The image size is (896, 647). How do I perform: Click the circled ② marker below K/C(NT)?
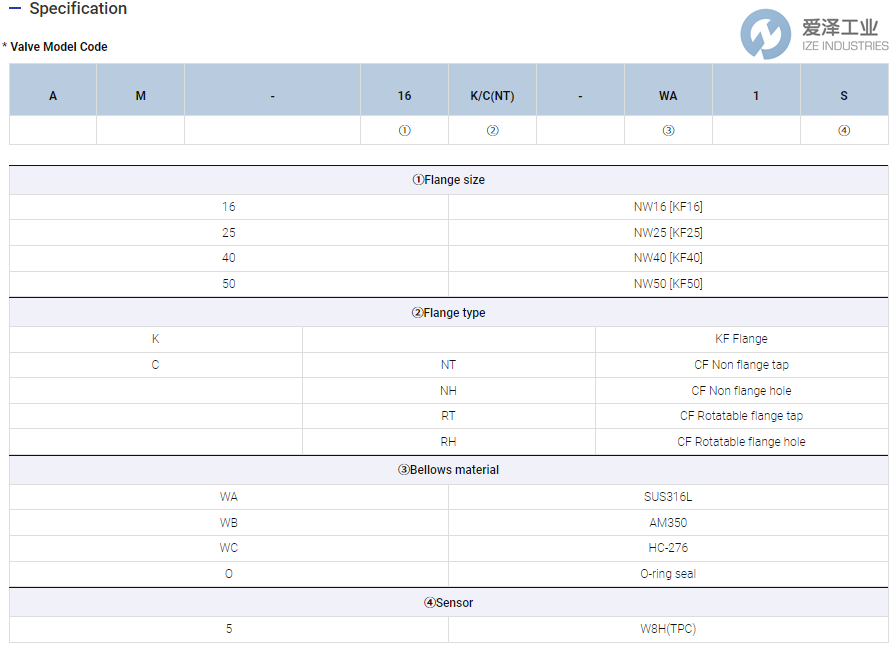click(x=492, y=130)
